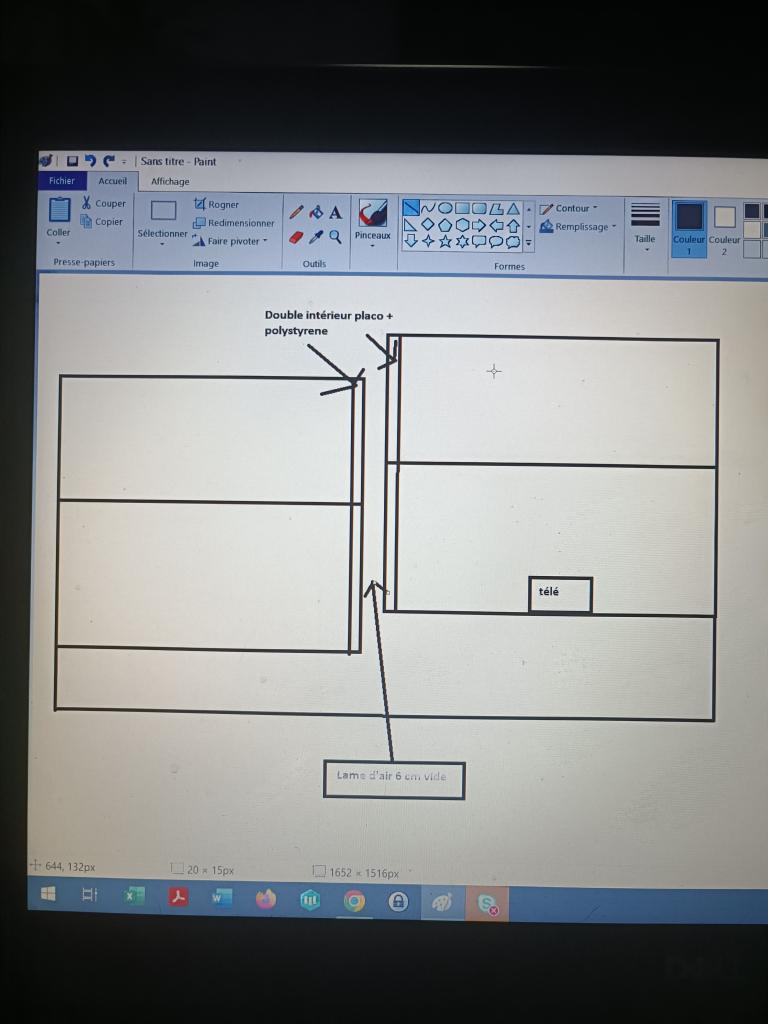Choose the Six-point star shape

point(462,242)
